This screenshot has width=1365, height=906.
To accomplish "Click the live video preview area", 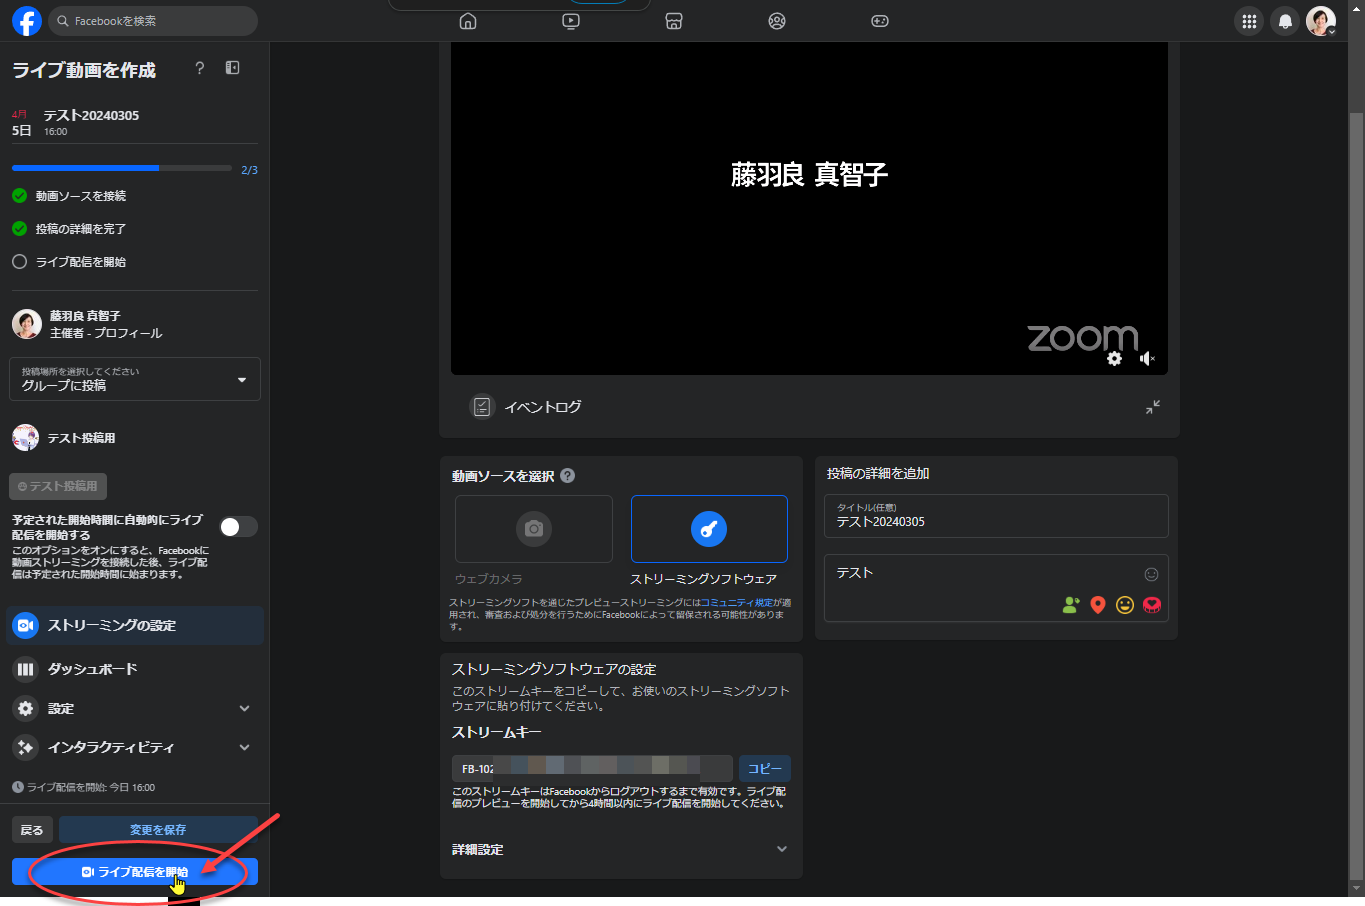I will [x=809, y=208].
